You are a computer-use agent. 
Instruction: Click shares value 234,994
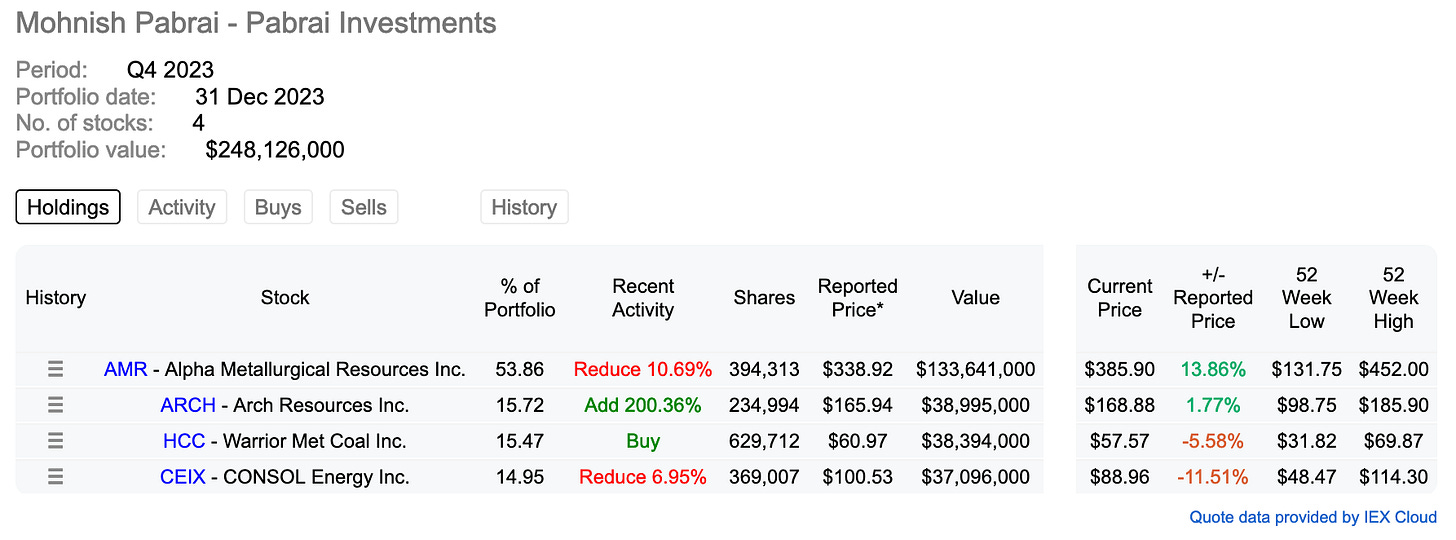click(765, 406)
